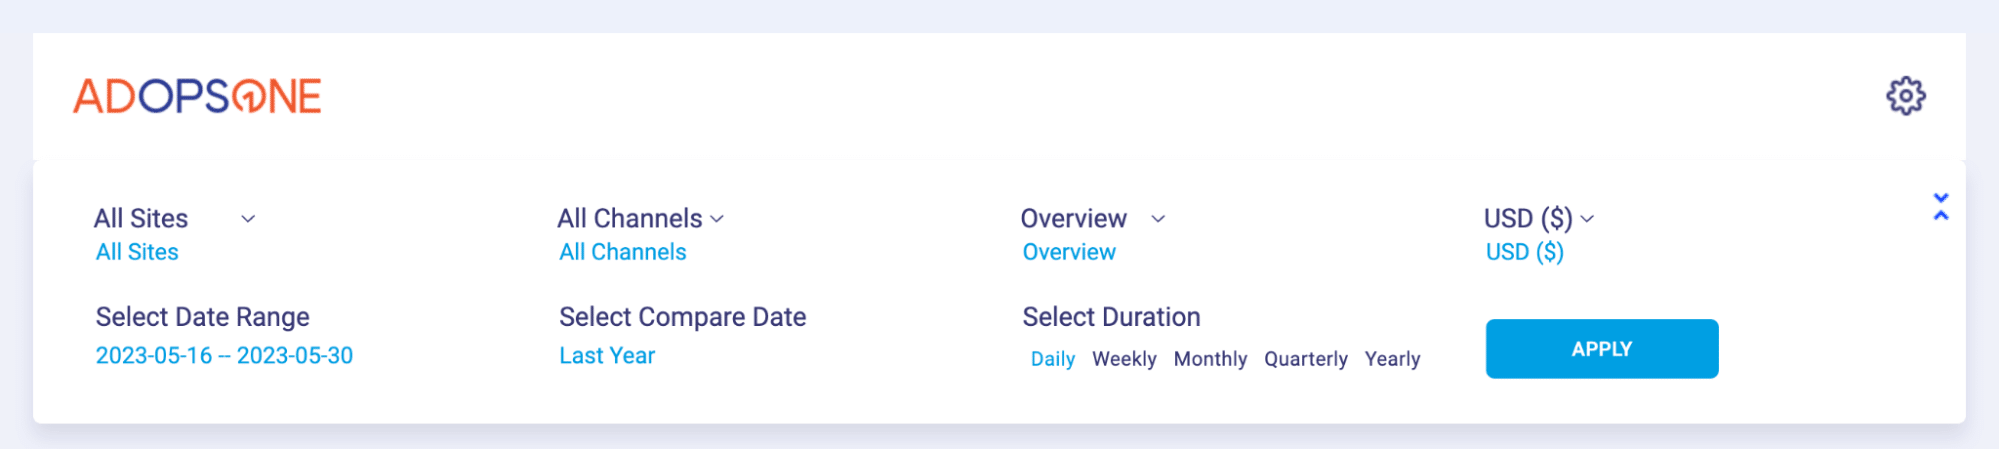
Task: Open the Last Year compare date selector
Action: tap(607, 356)
